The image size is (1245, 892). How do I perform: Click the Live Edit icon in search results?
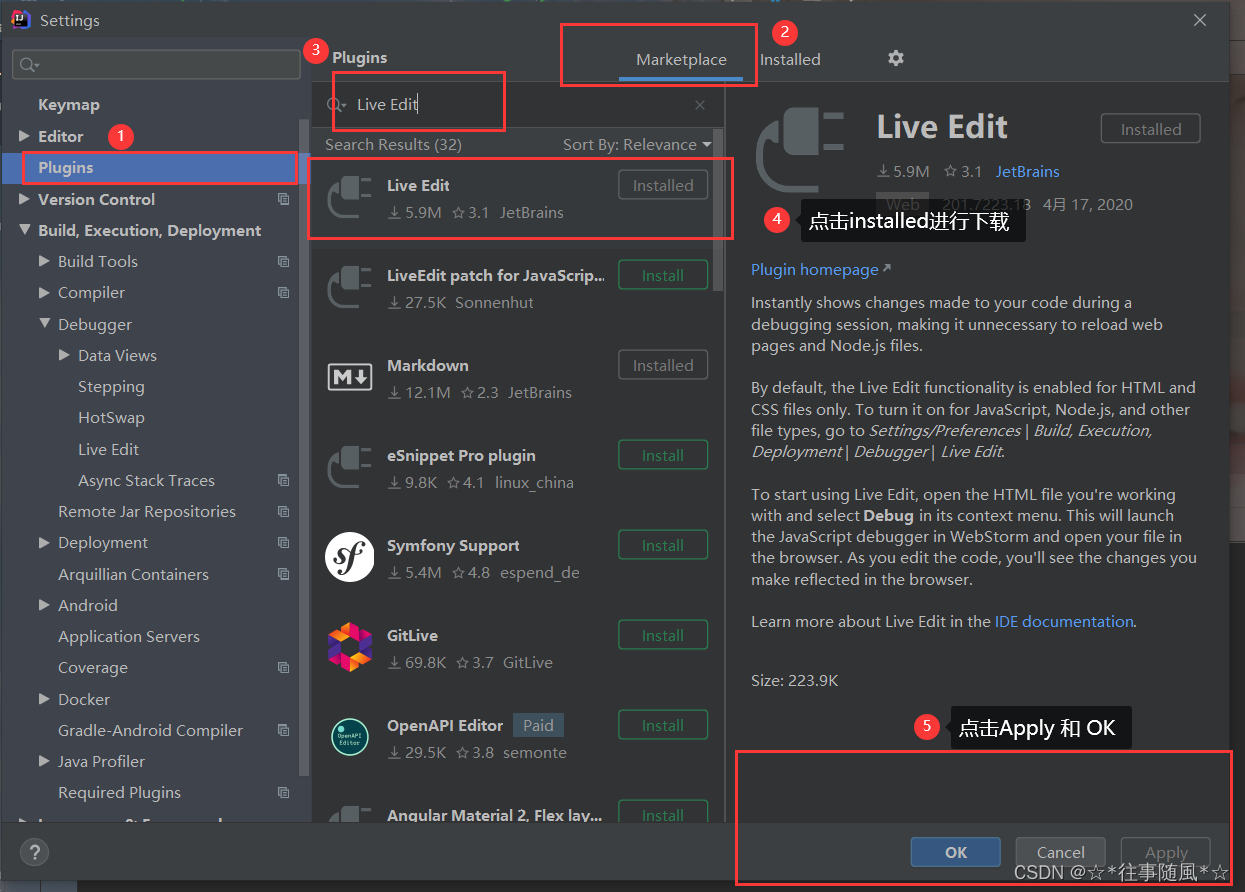(350, 195)
